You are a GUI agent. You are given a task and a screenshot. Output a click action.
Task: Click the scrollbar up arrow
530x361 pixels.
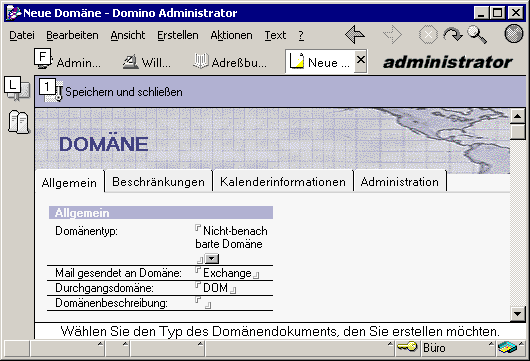[x=517, y=117]
